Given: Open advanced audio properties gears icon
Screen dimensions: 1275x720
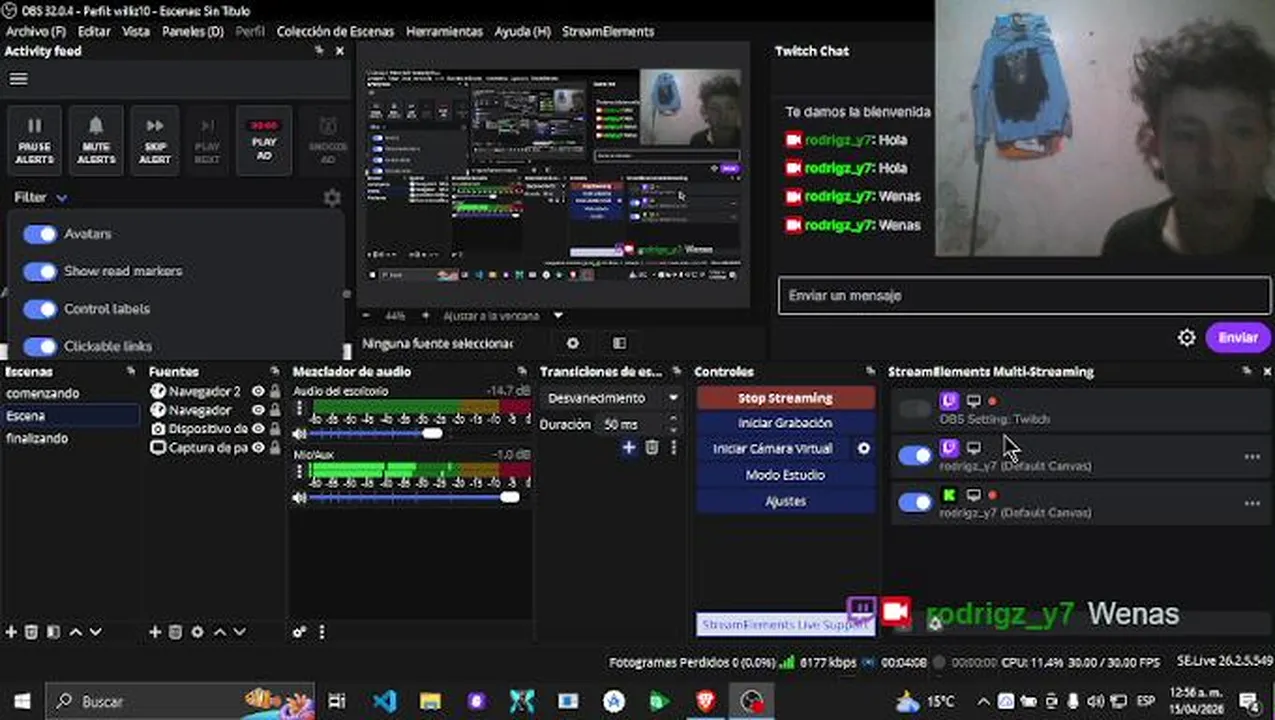Looking at the screenshot, I should click(299, 632).
